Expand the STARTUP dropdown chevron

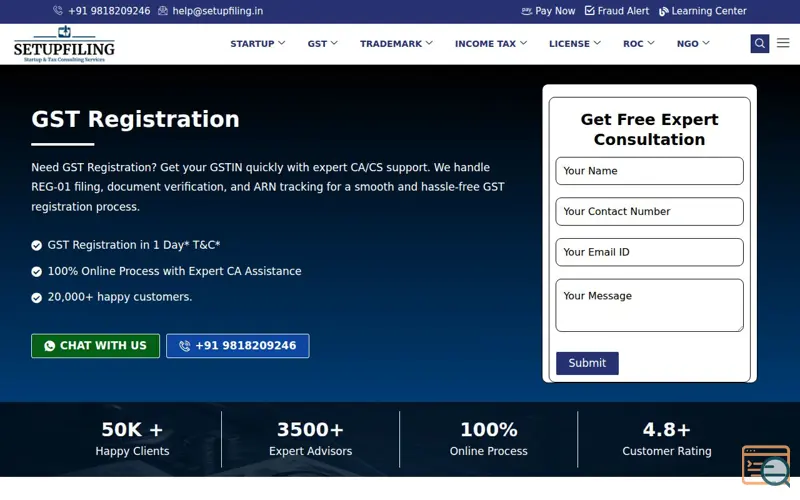pyautogui.click(x=282, y=43)
